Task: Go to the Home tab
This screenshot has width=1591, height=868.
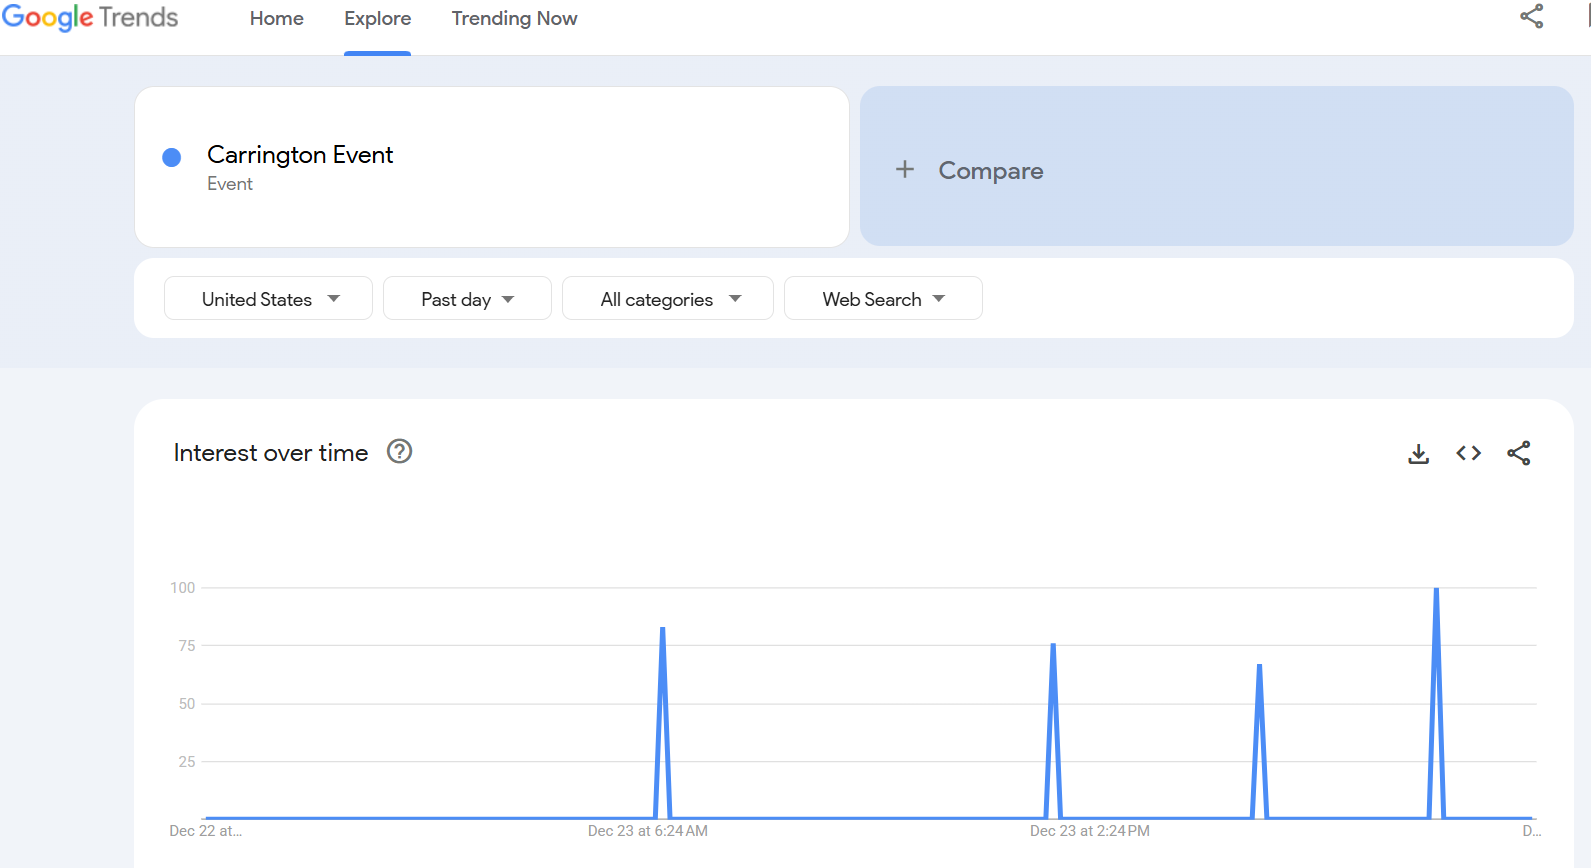Action: pyautogui.click(x=277, y=19)
